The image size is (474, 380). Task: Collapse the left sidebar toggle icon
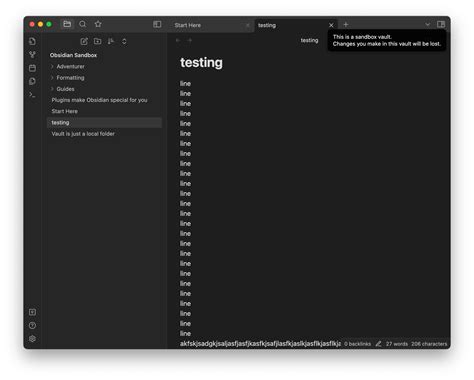click(157, 24)
